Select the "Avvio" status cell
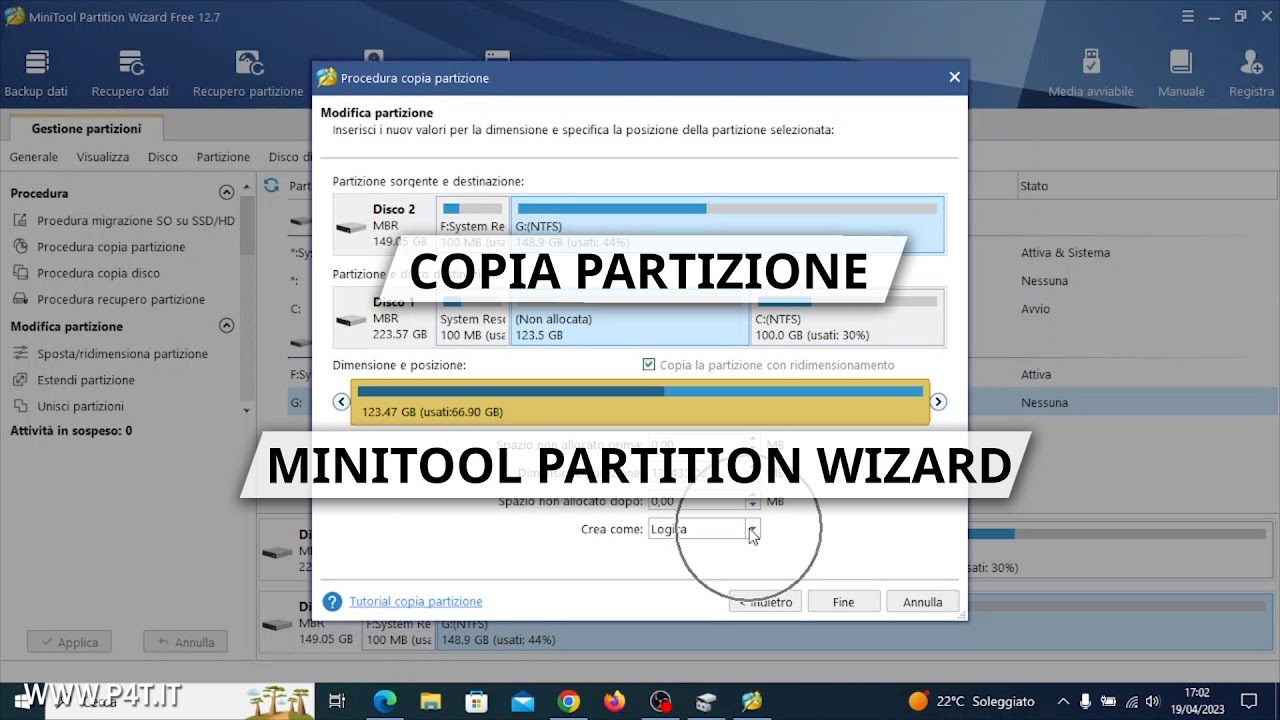 (x=1035, y=309)
